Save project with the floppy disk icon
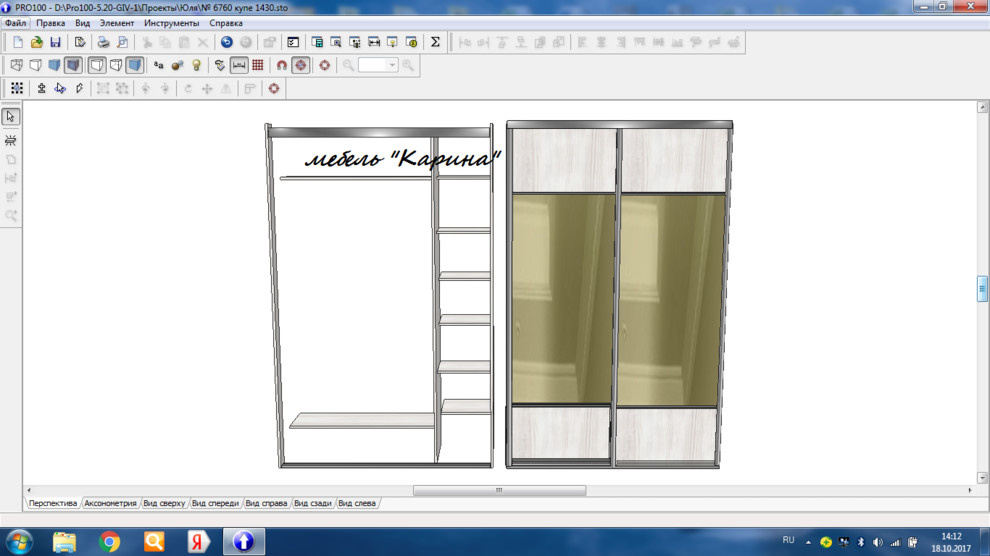This screenshot has height=556, width=990. point(55,42)
